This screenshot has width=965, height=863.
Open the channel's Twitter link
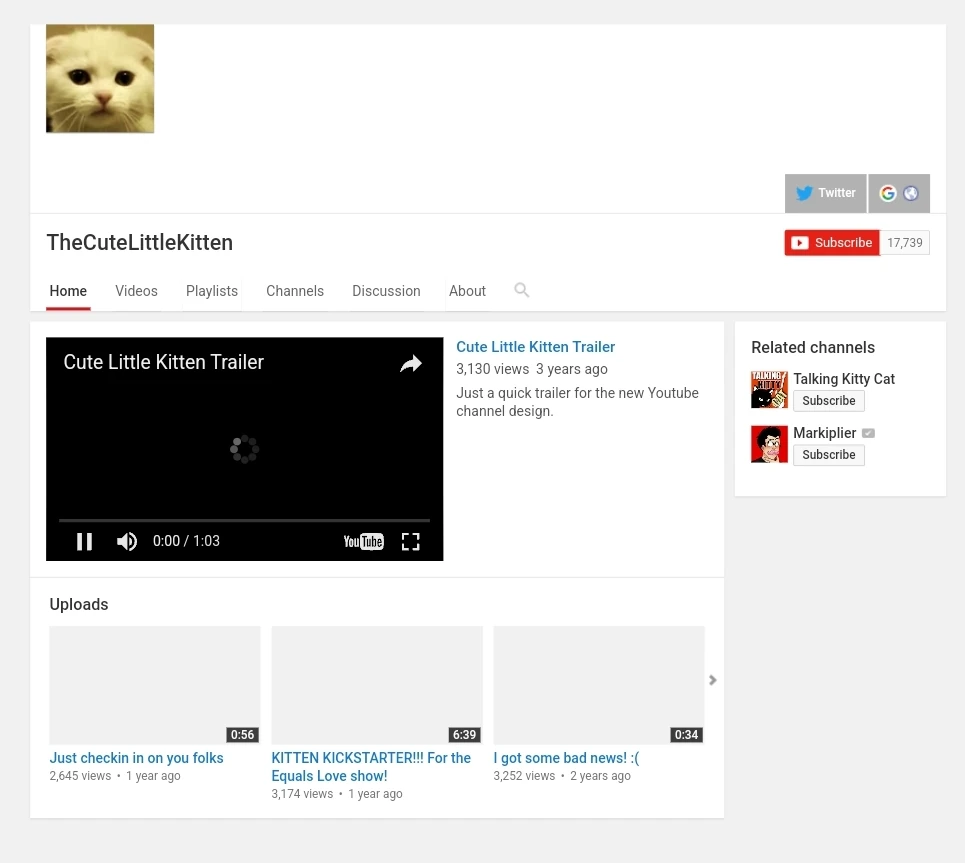(x=825, y=193)
